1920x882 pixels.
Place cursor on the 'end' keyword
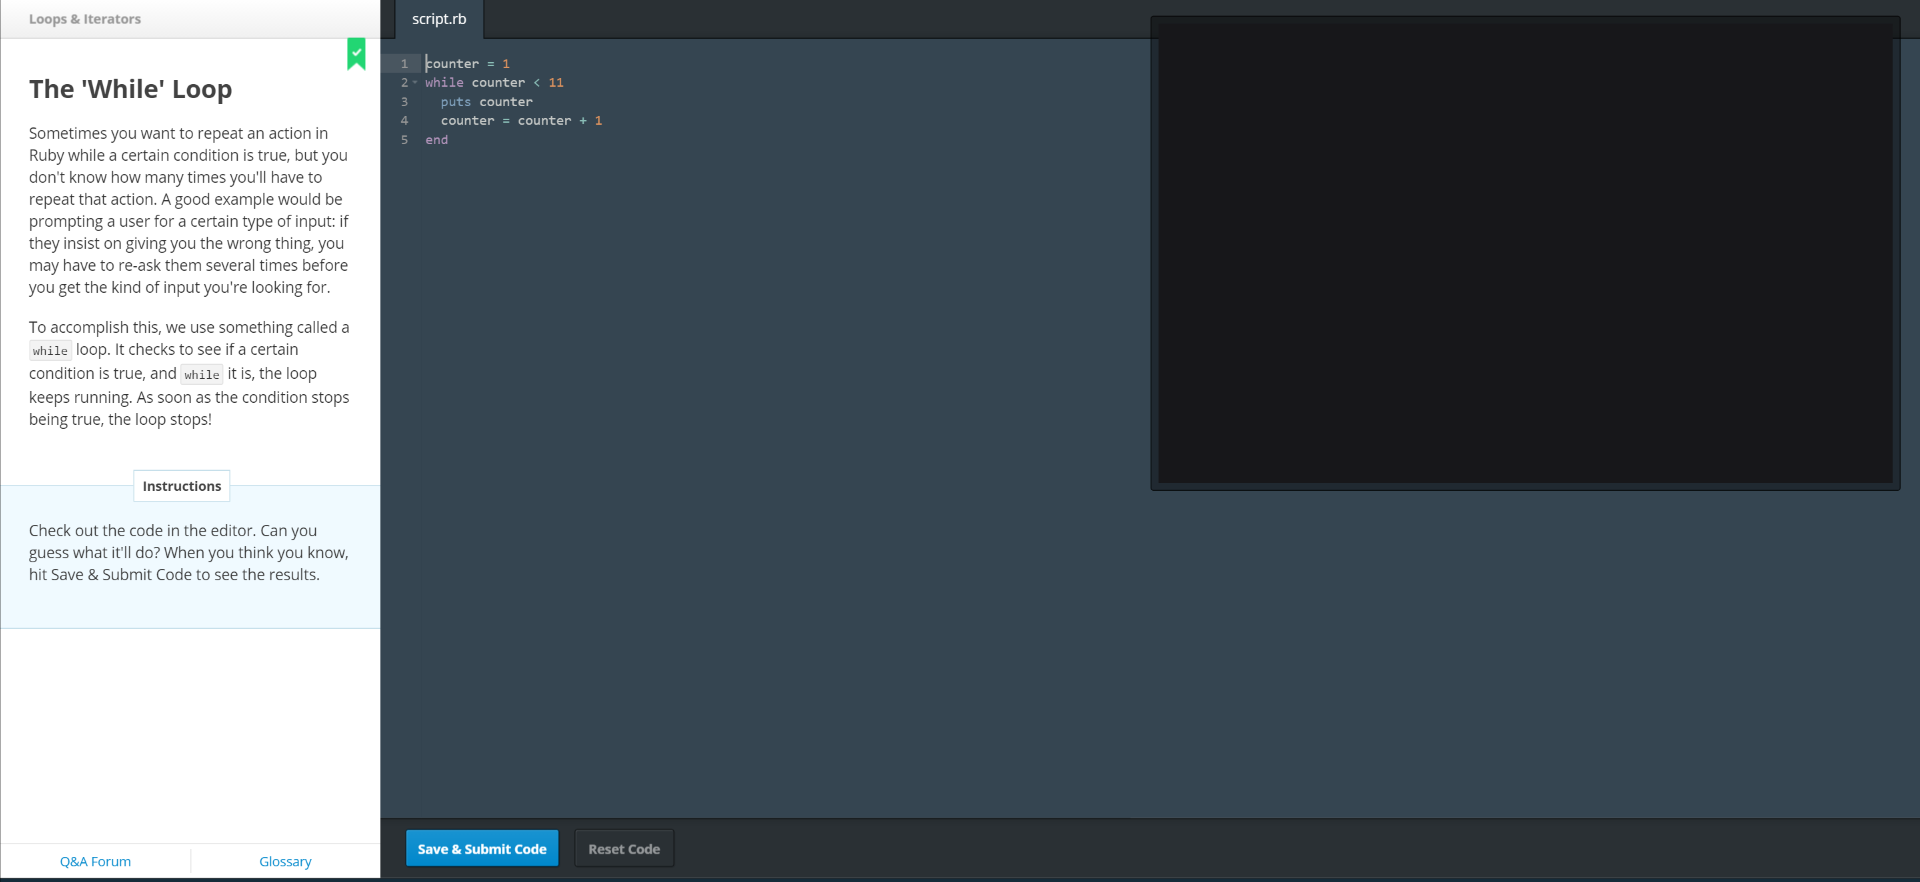click(x=437, y=140)
